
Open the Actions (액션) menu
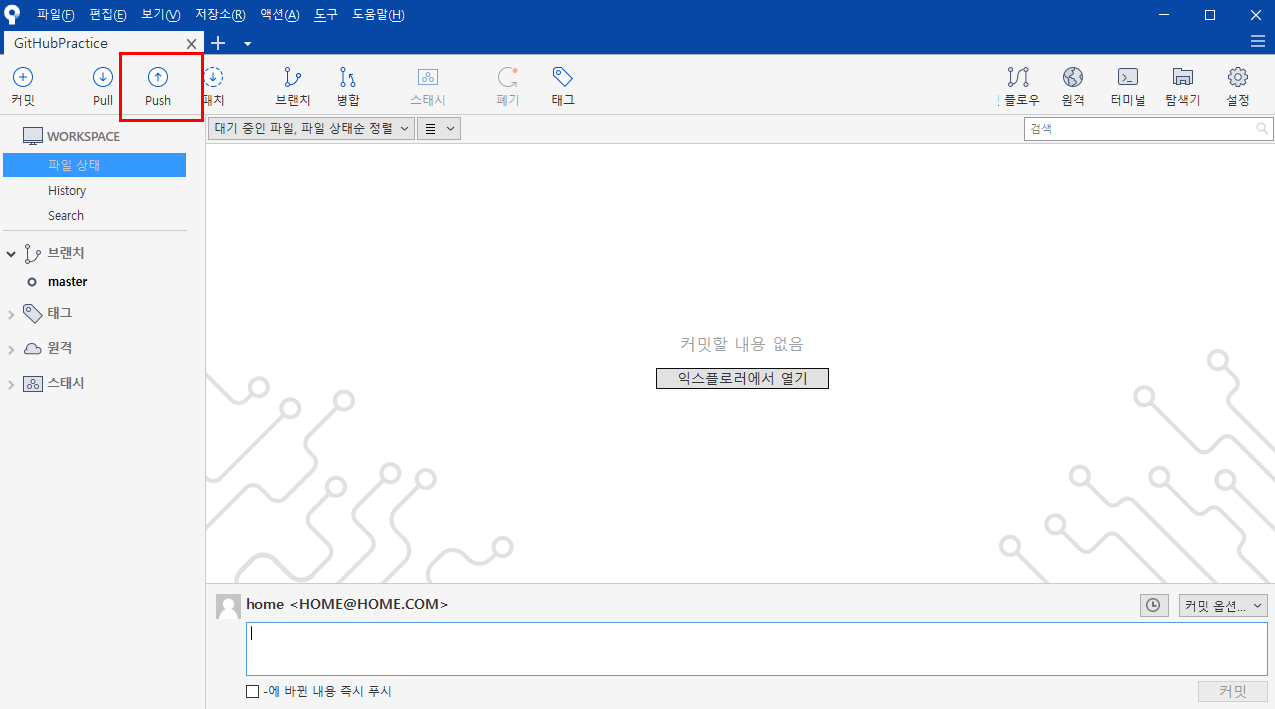(x=280, y=14)
